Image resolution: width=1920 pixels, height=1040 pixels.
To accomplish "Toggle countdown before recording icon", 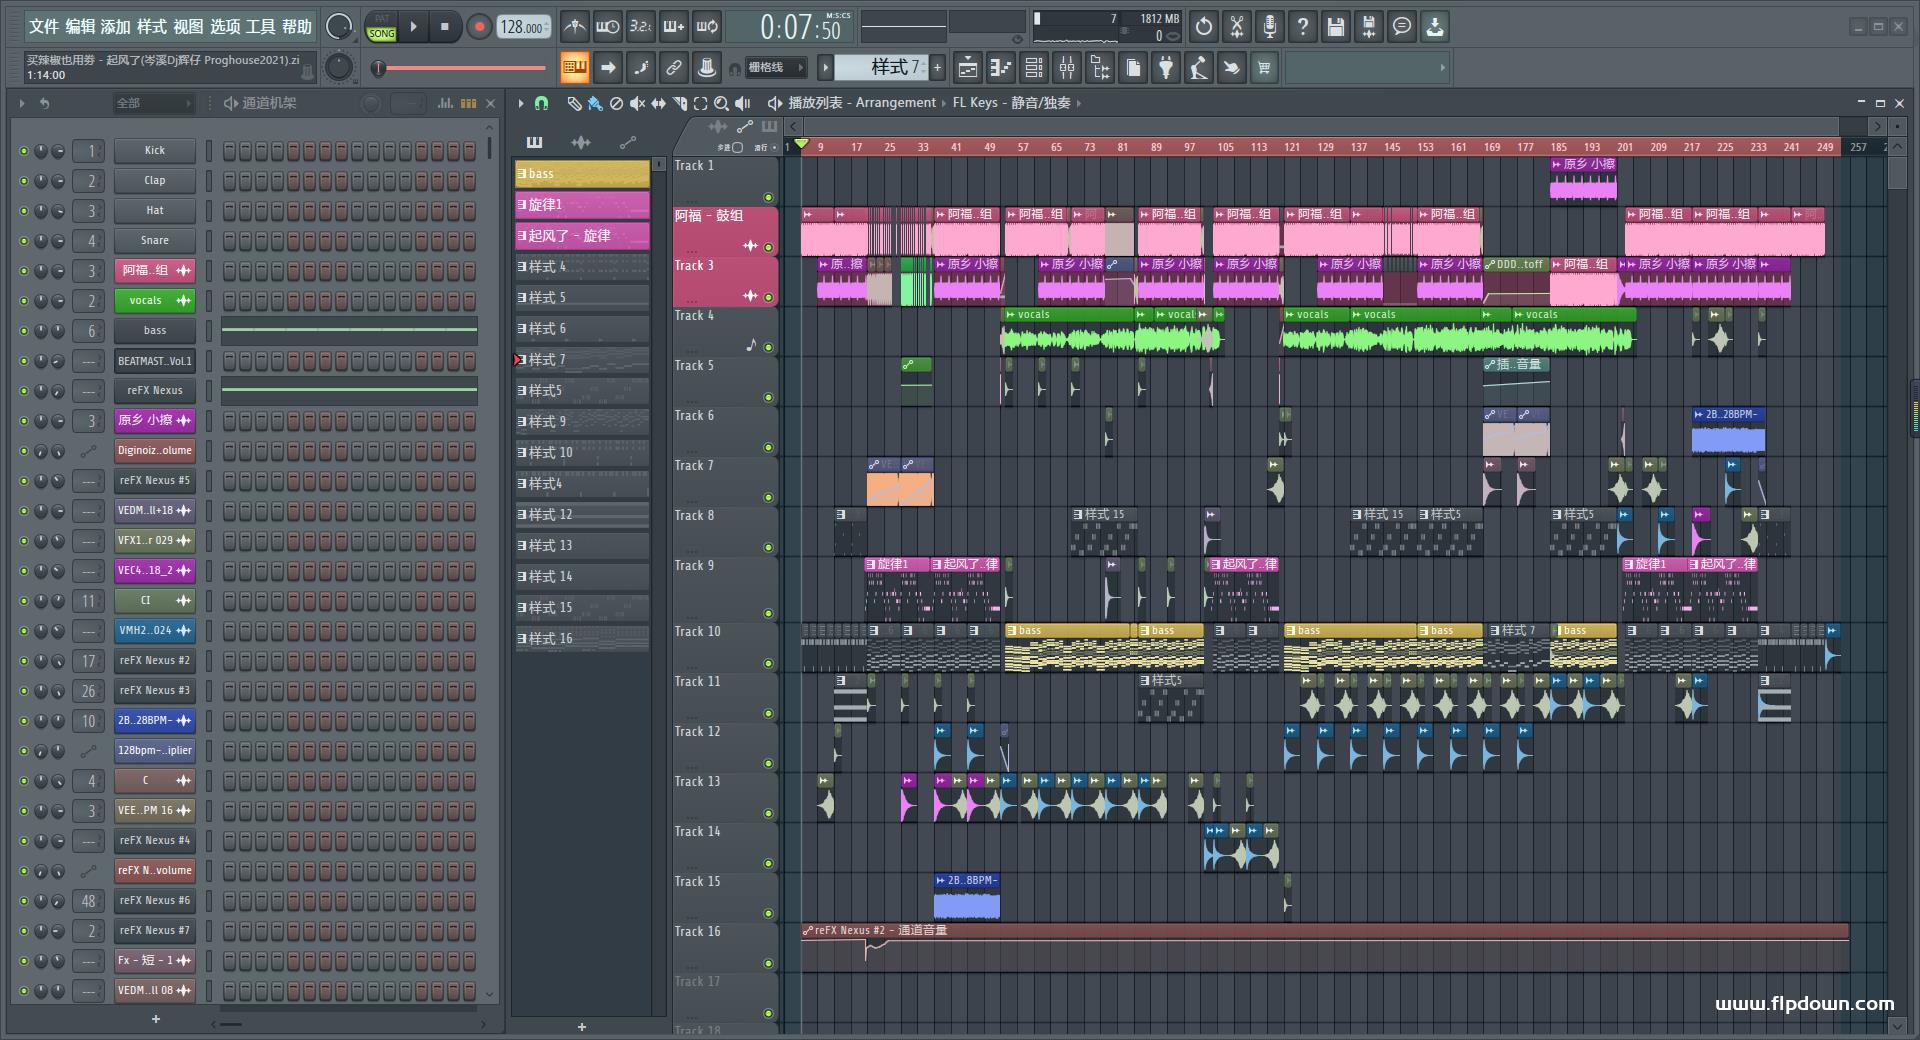I will (x=640, y=27).
